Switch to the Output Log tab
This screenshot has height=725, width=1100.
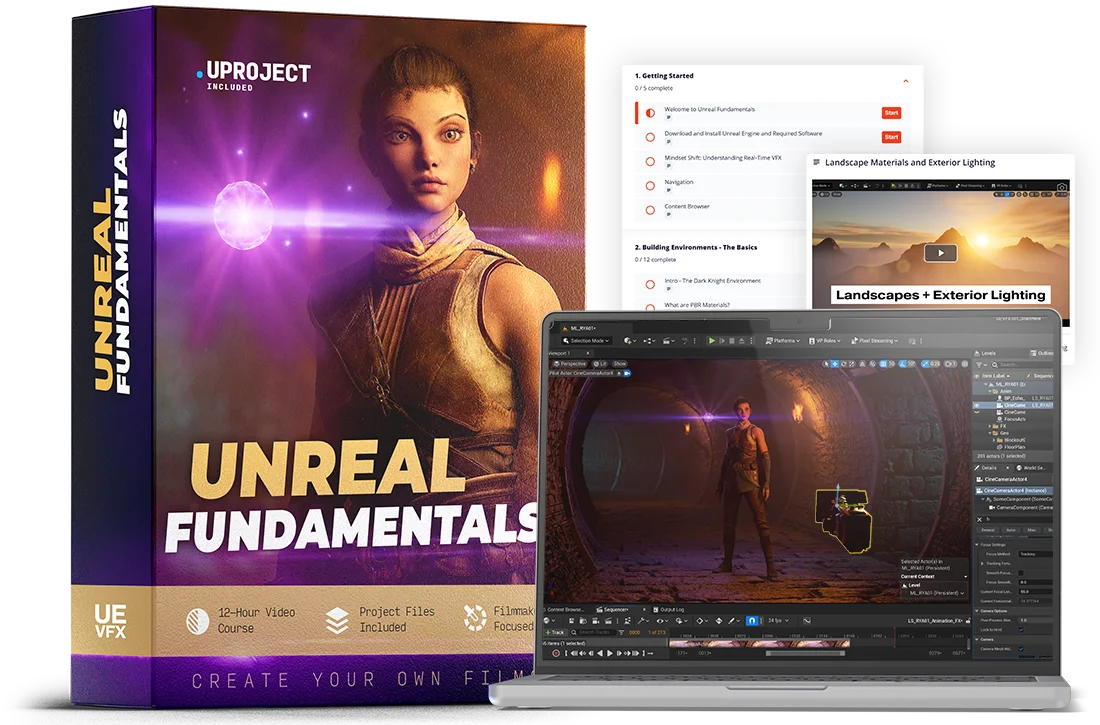669,610
